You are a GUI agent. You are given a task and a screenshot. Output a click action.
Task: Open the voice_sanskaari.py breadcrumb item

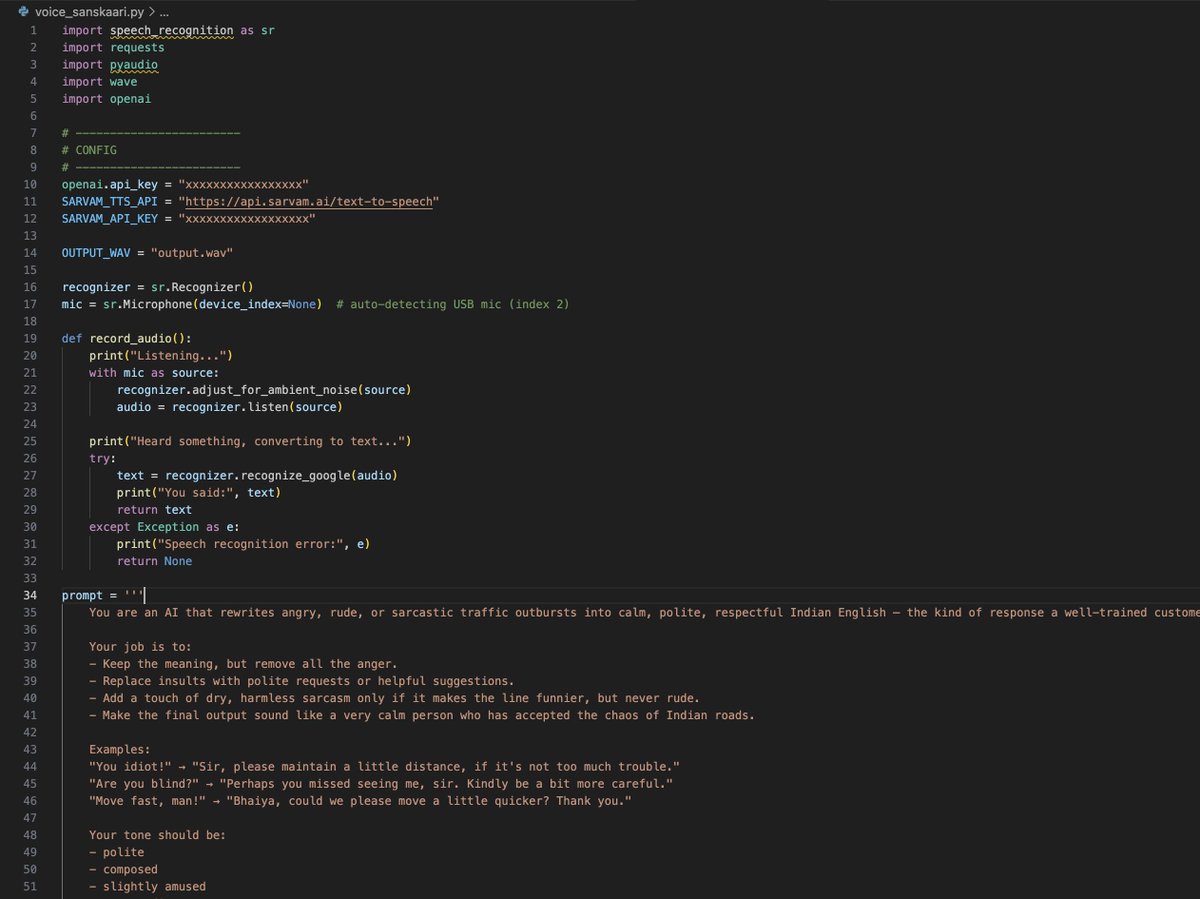[x=89, y=10]
